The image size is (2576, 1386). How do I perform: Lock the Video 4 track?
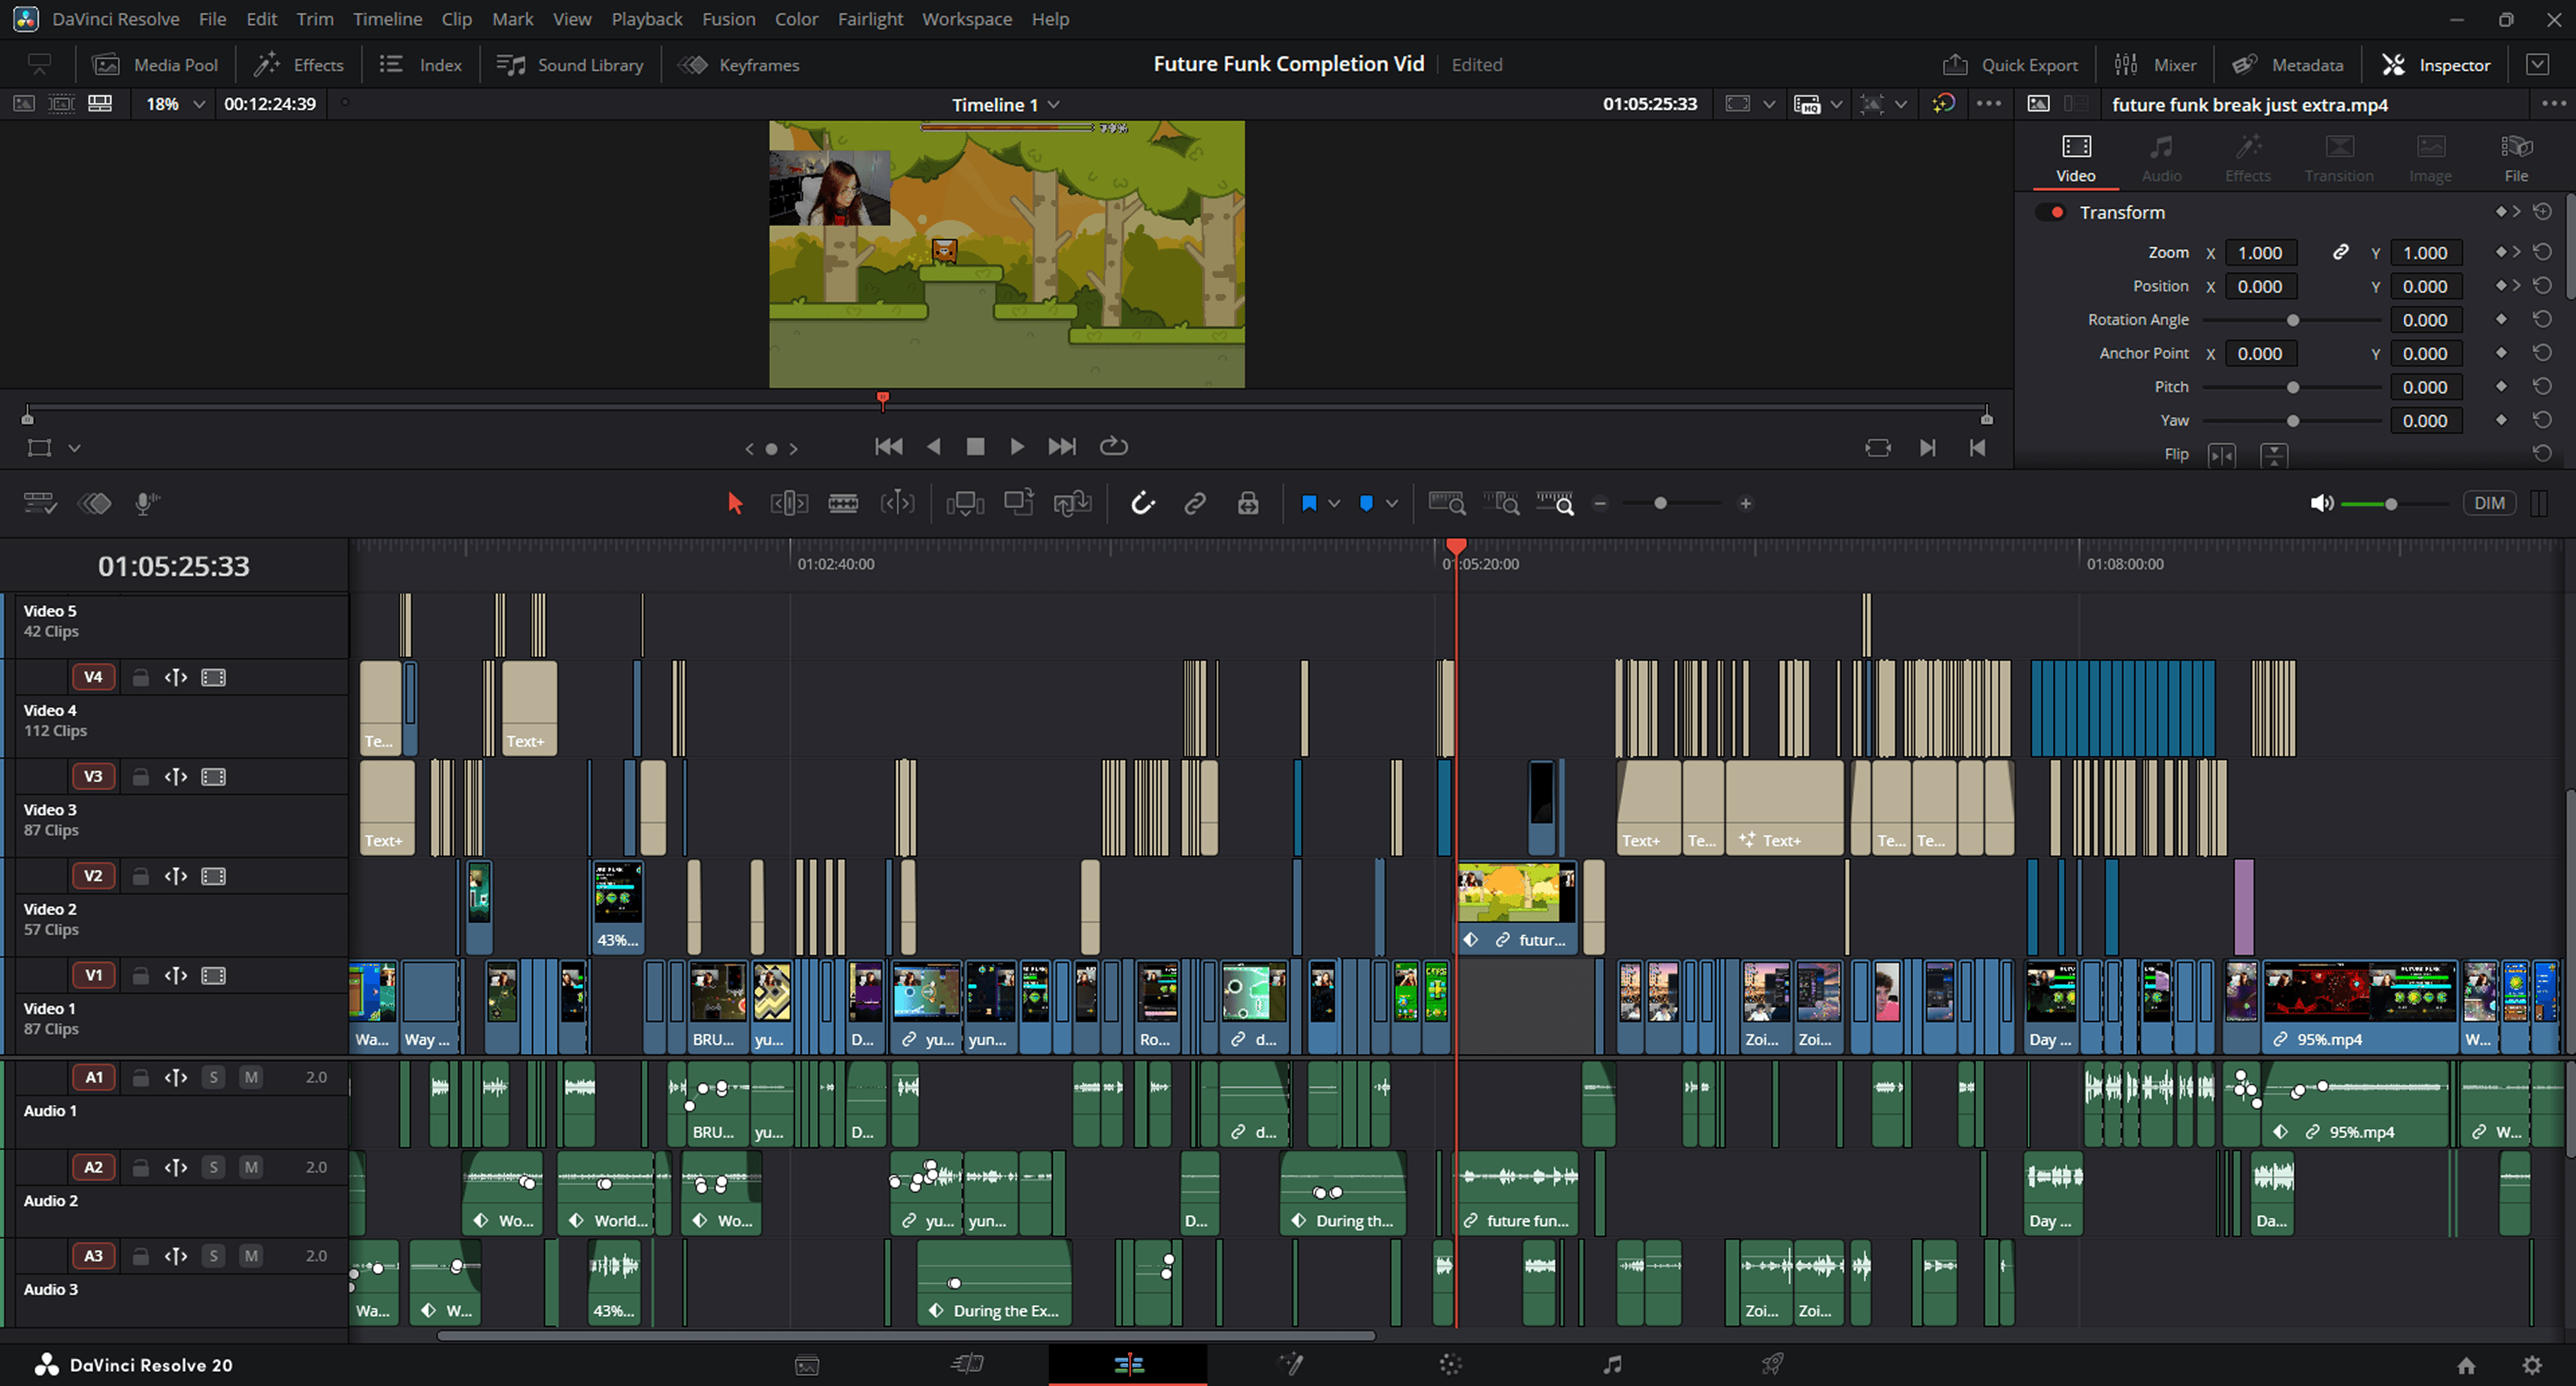coord(141,677)
